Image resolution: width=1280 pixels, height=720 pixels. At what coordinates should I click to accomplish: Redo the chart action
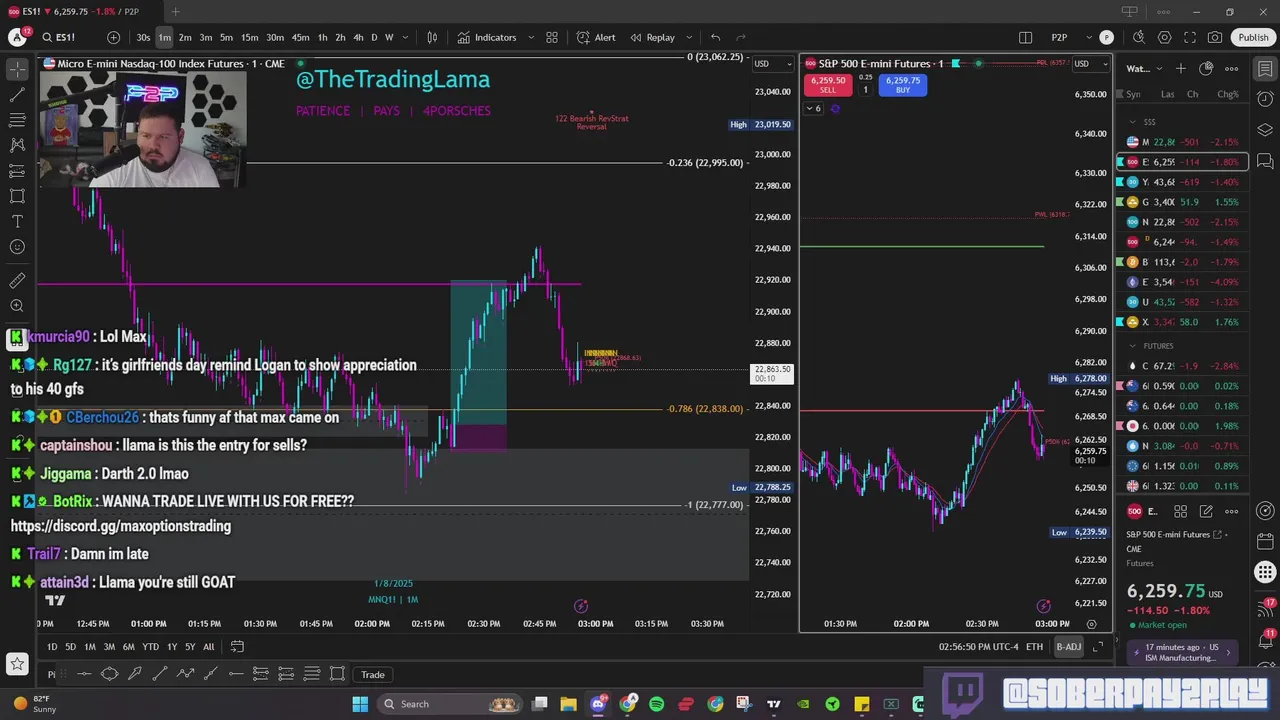point(741,37)
